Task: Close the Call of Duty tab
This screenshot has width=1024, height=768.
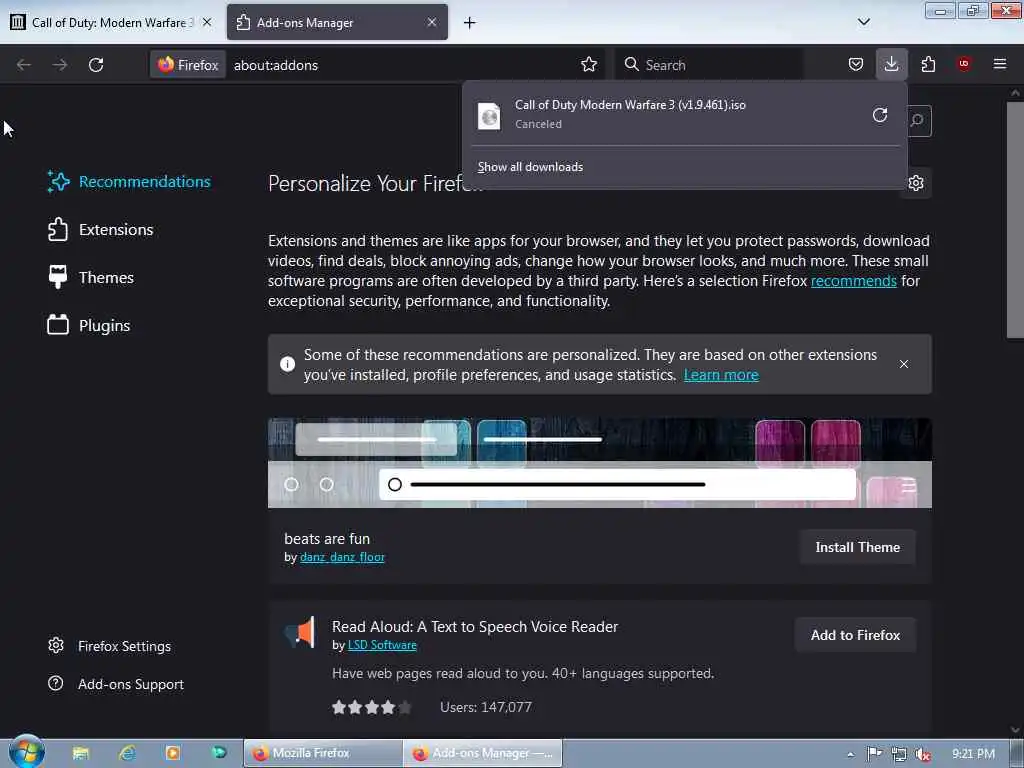Action: click(207, 22)
